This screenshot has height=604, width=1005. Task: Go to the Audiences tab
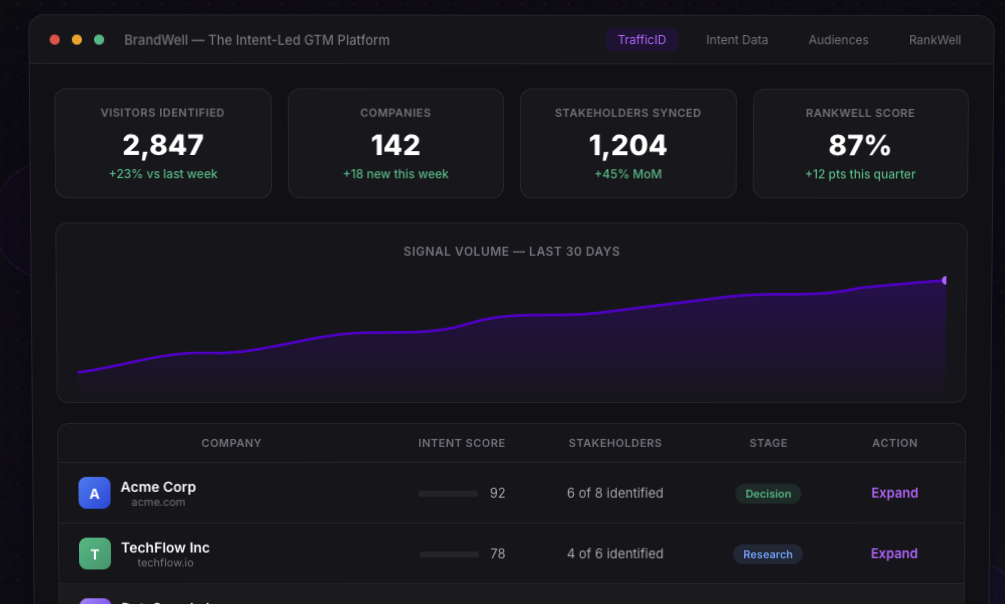(838, 40)
